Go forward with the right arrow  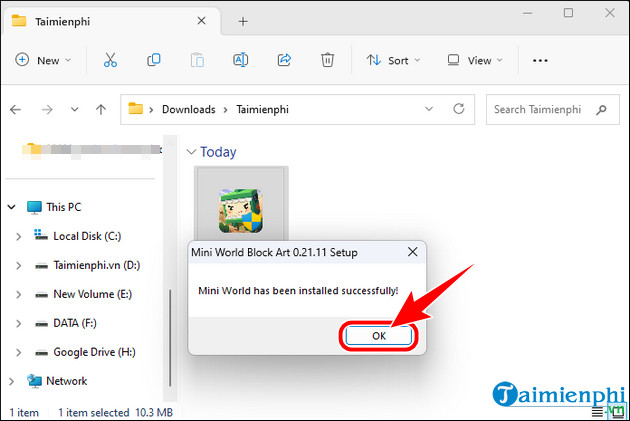(x=47, y=109)
